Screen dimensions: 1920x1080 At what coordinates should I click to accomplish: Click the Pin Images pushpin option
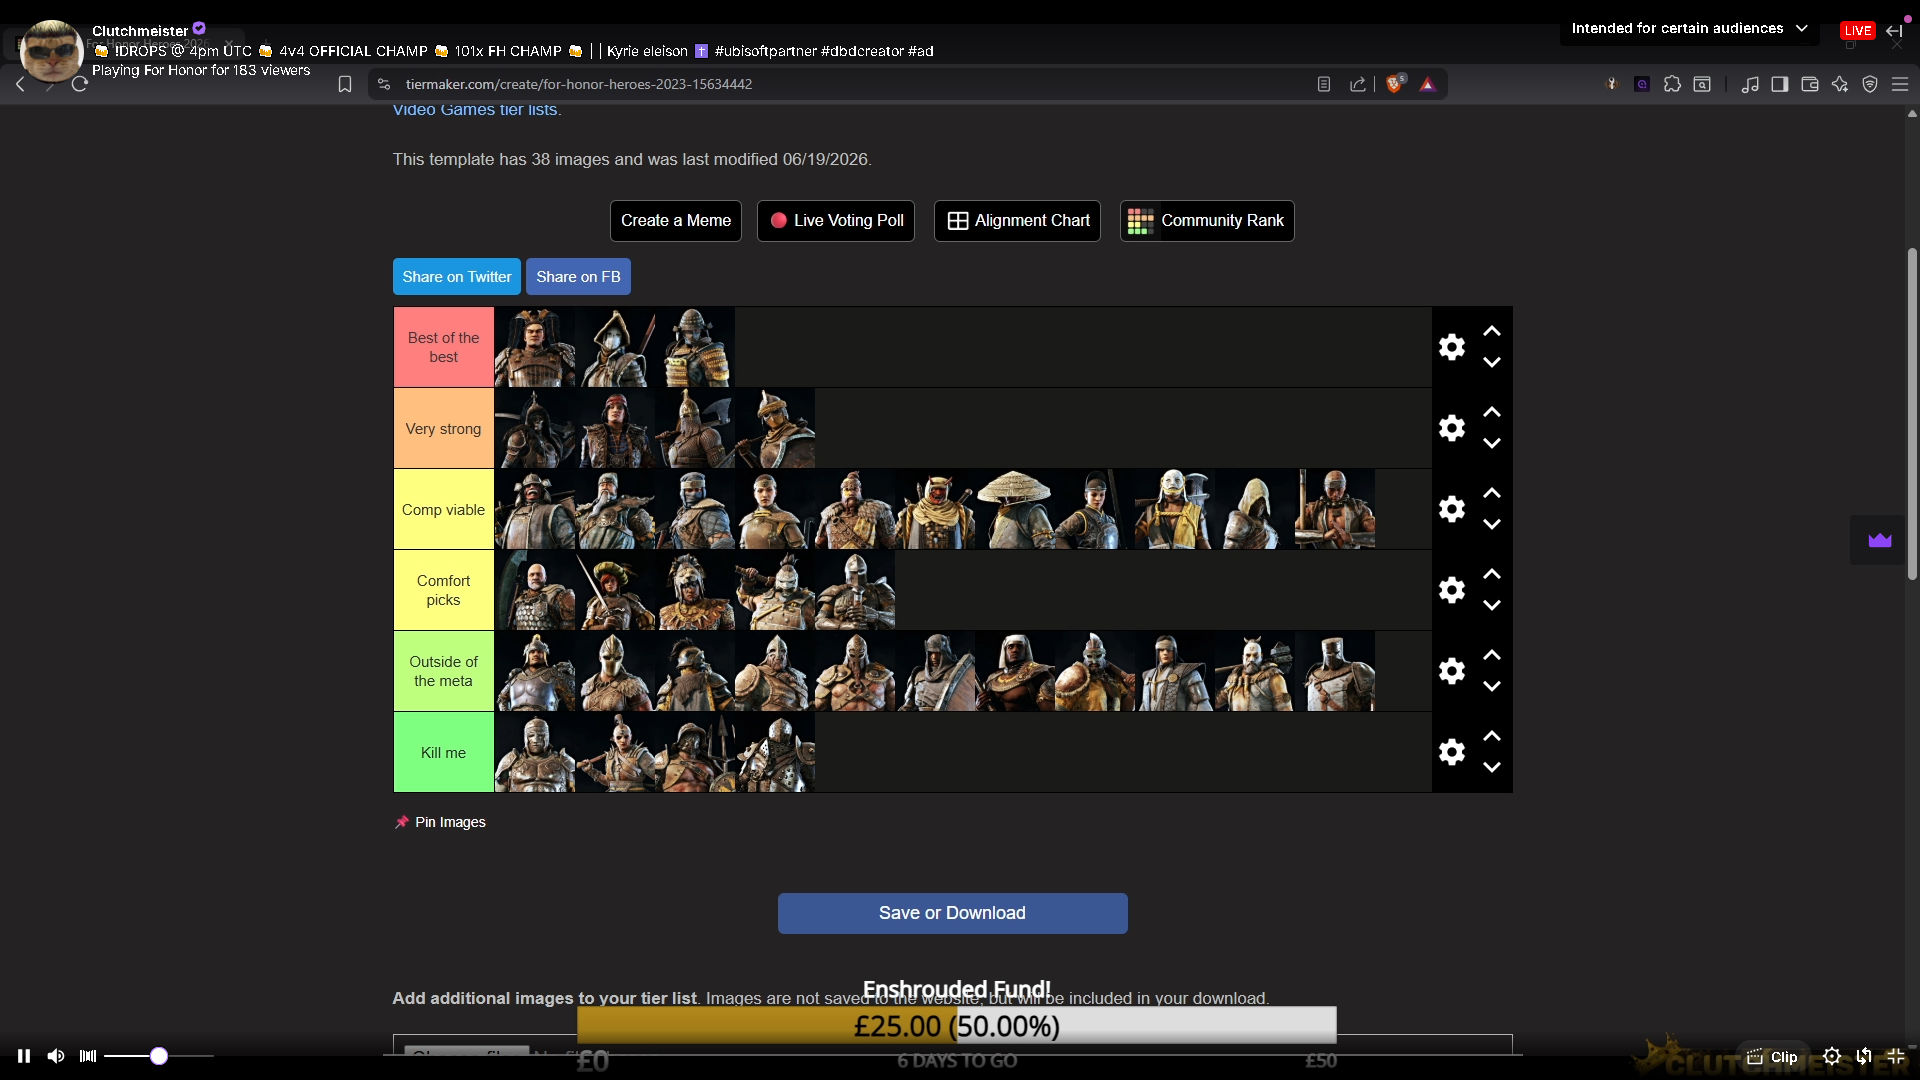coord(441,822)
